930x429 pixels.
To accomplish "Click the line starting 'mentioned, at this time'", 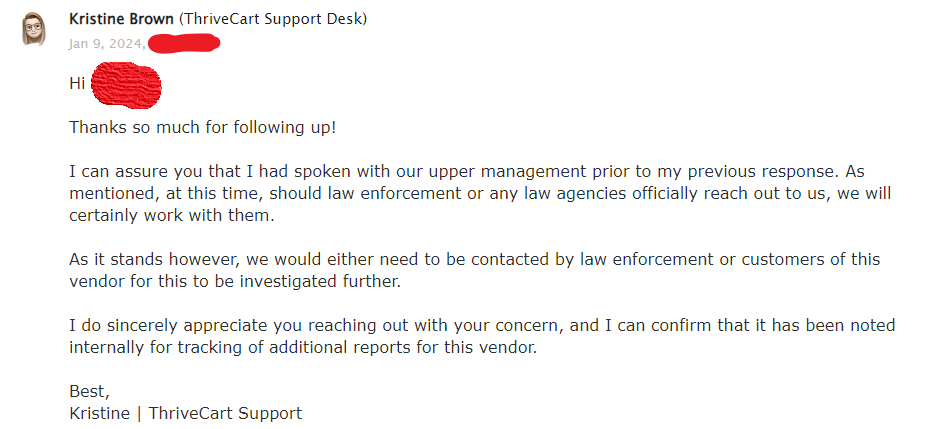I will 480,194.
